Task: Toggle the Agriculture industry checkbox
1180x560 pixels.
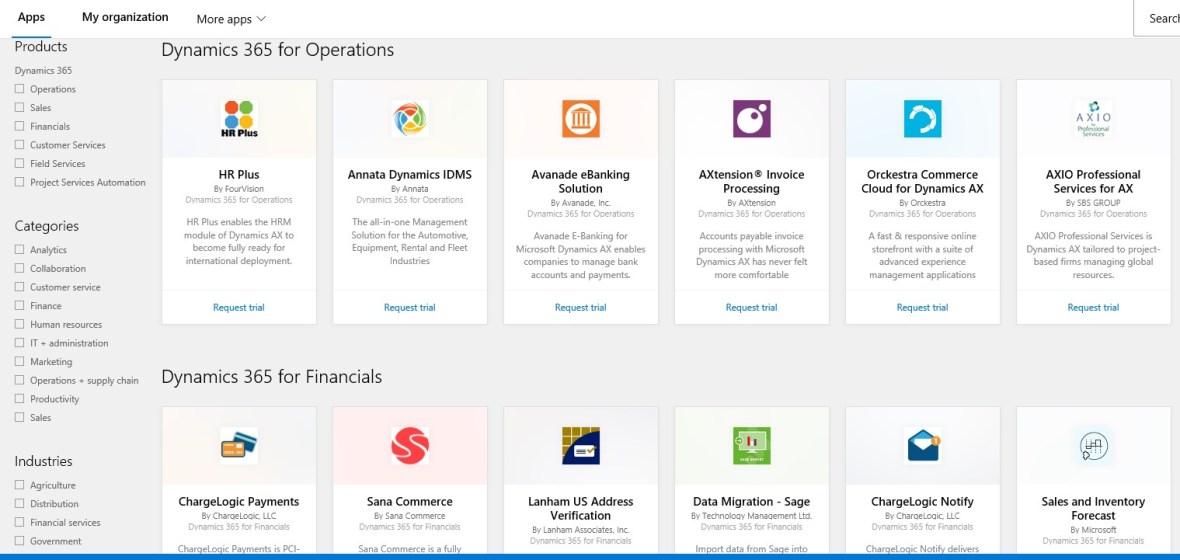Action: (20, 485)
